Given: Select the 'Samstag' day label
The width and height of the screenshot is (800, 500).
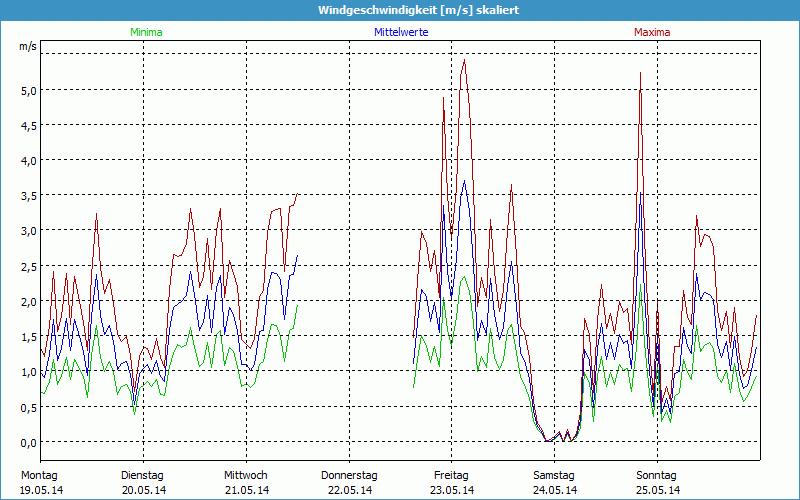Looking at the screenshot, I should pos(554,475).
